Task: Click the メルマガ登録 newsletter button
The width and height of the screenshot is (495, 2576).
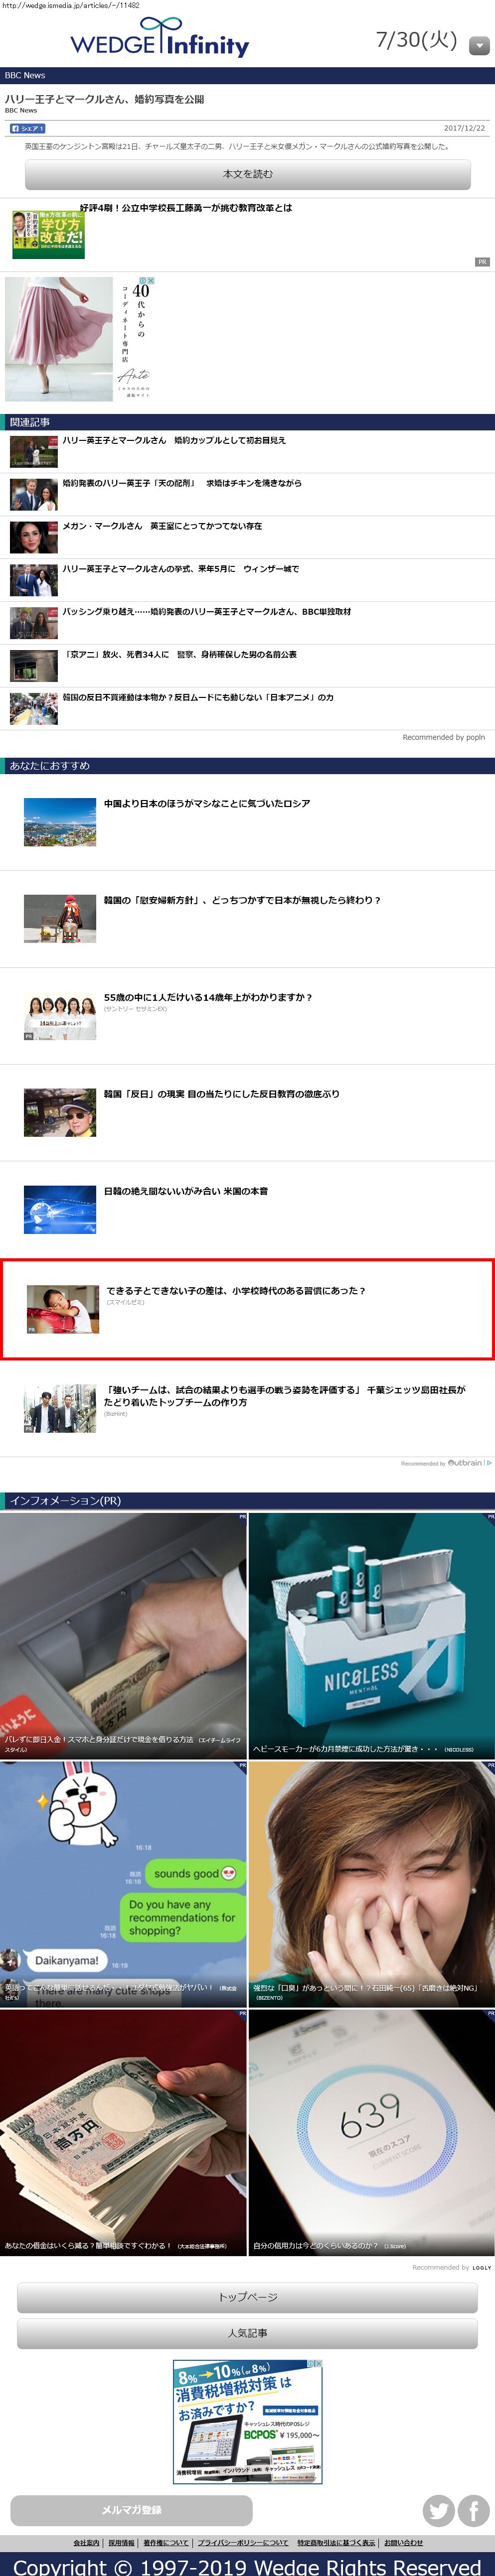Action: 131,2510
